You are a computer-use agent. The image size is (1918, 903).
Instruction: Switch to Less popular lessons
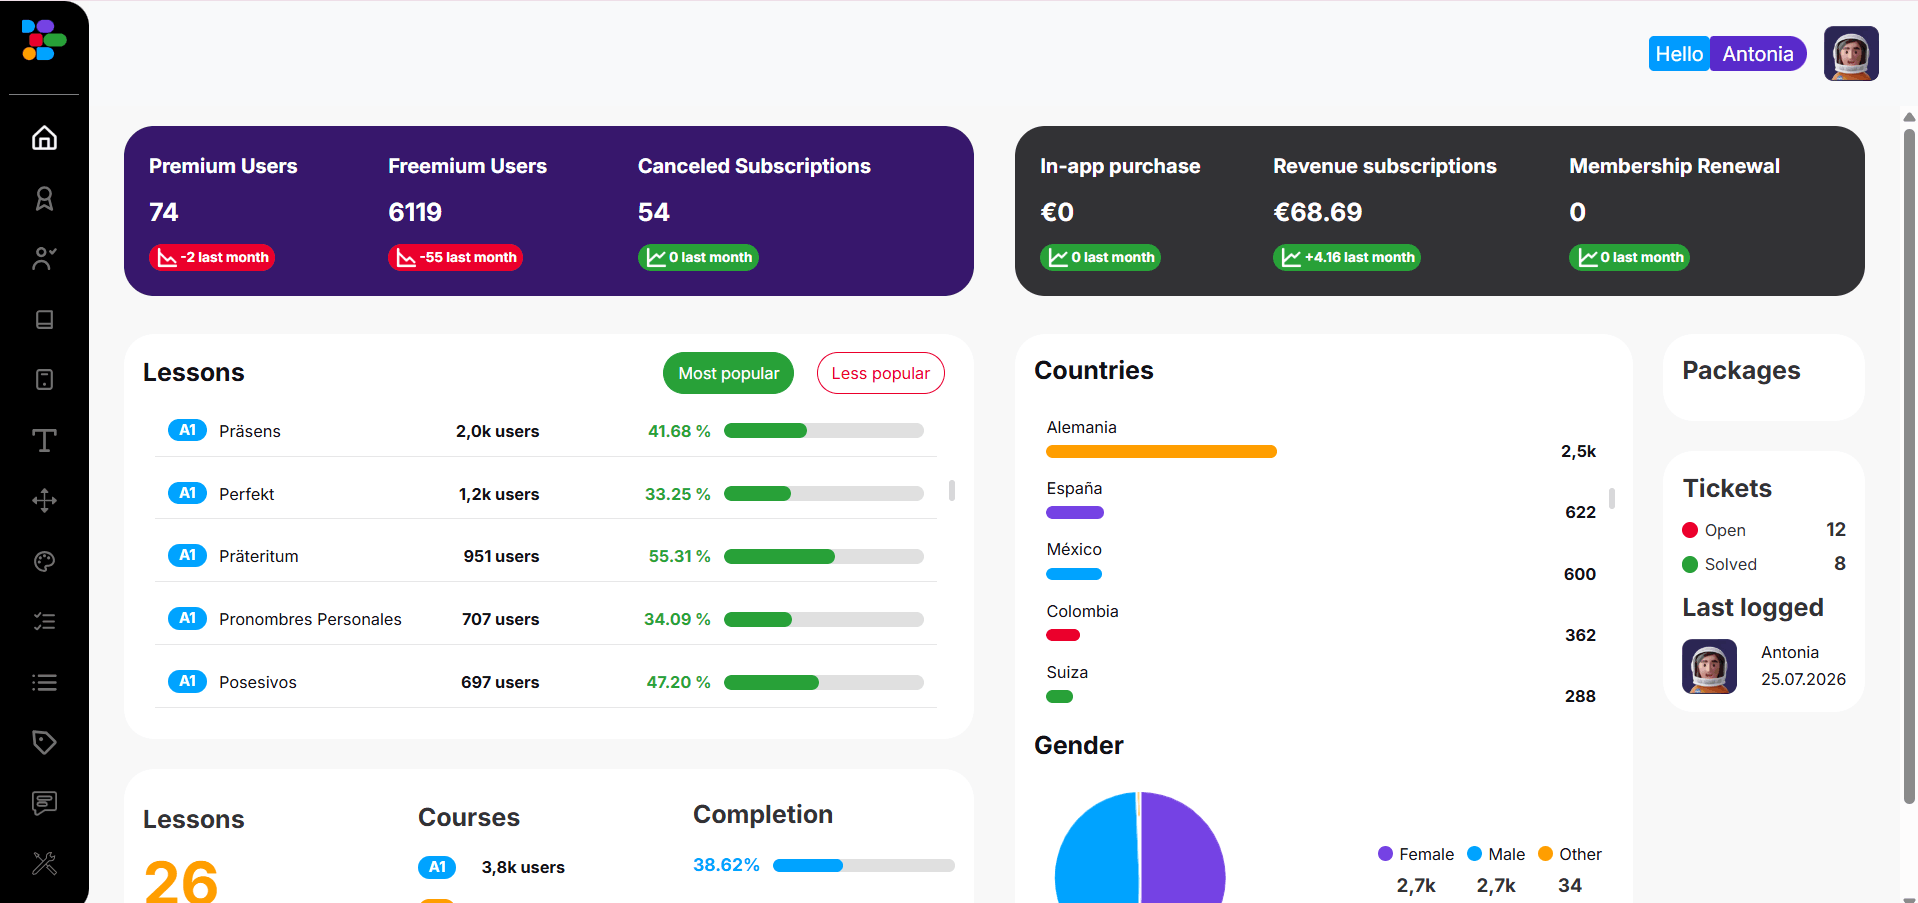click(880, 373)
